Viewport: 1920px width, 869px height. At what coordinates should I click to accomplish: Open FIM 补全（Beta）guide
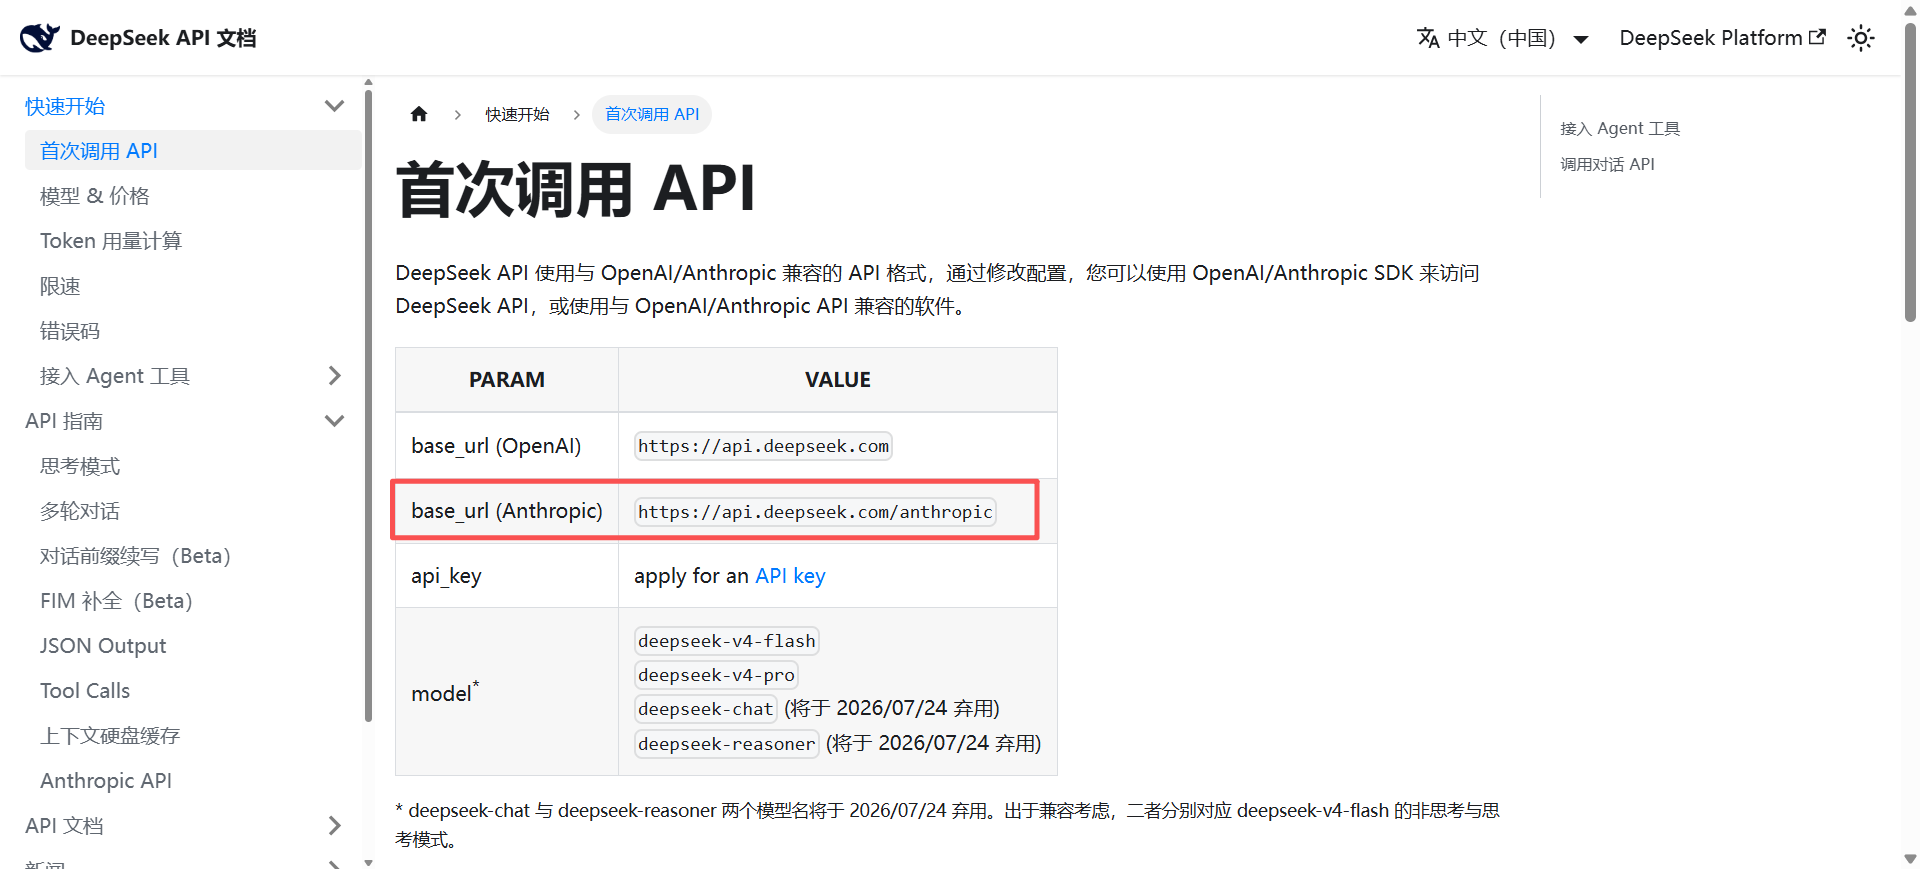pyautogui.click(x=117, y=601)
